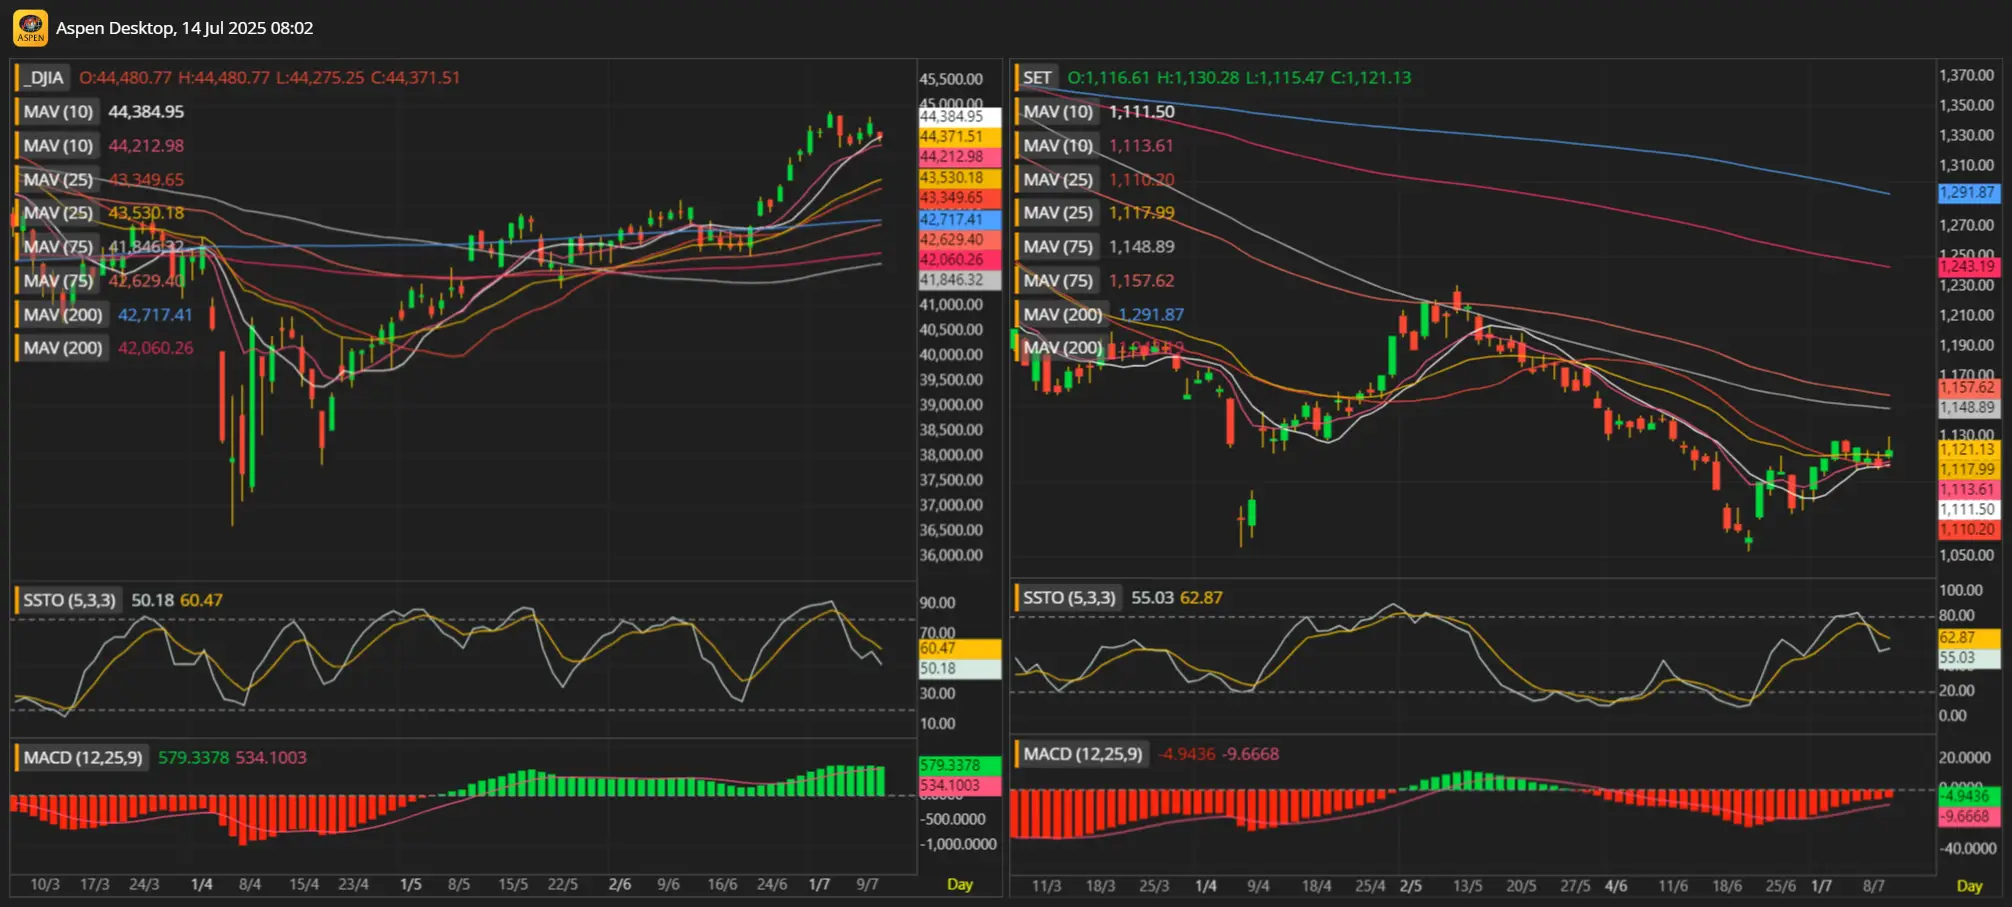Click the blue 42,717.41 price tag
This screenshot has width=2012, height=907.
(958, 219)
